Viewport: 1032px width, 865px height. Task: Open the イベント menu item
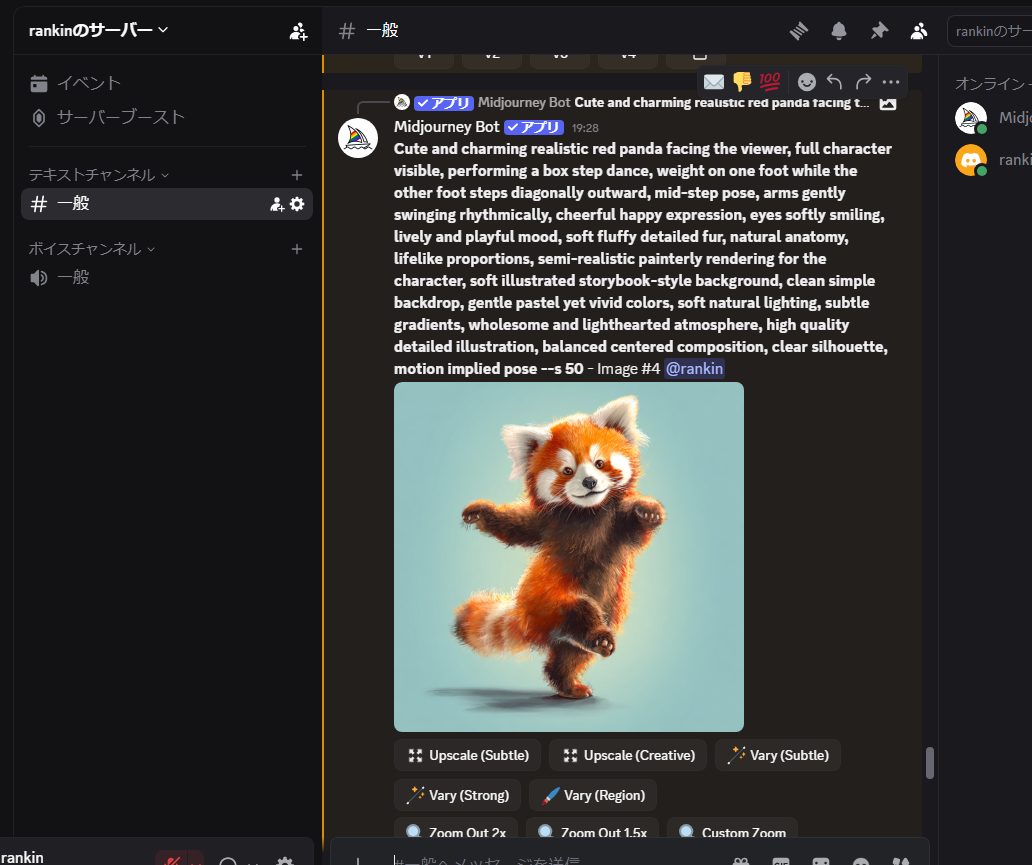click(88, 83)
